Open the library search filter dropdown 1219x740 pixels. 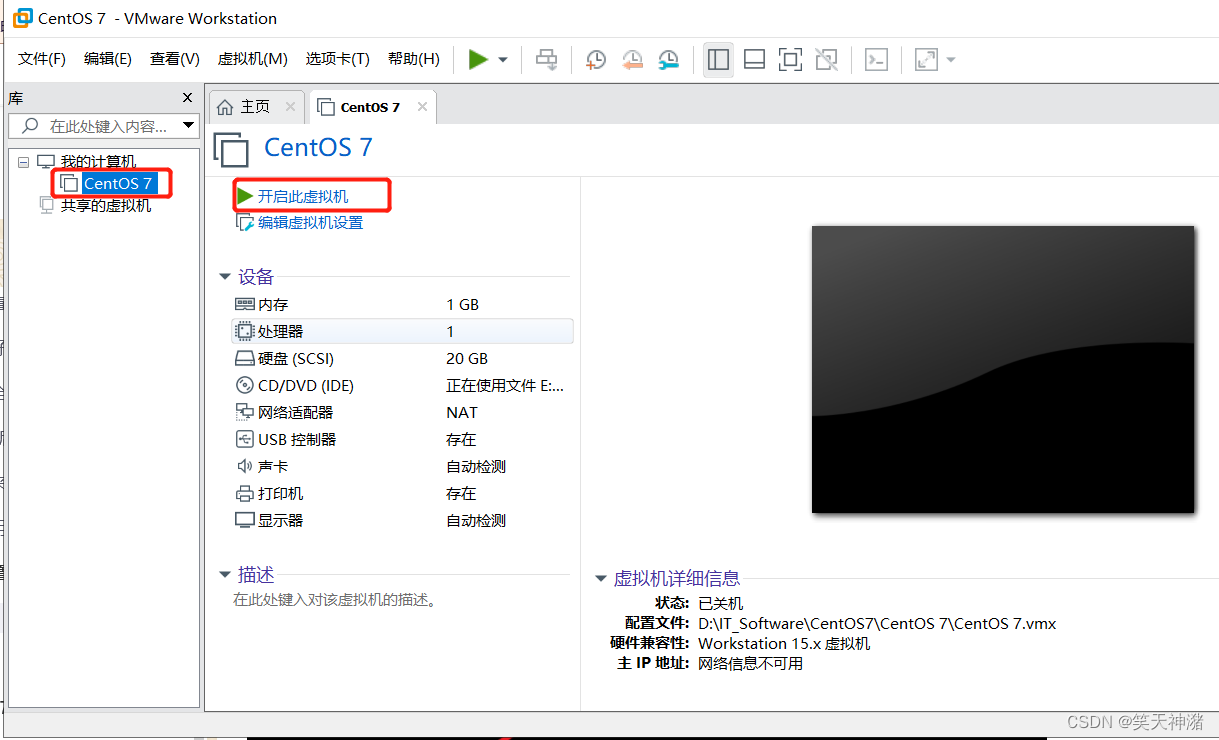[x=189, y=126]
